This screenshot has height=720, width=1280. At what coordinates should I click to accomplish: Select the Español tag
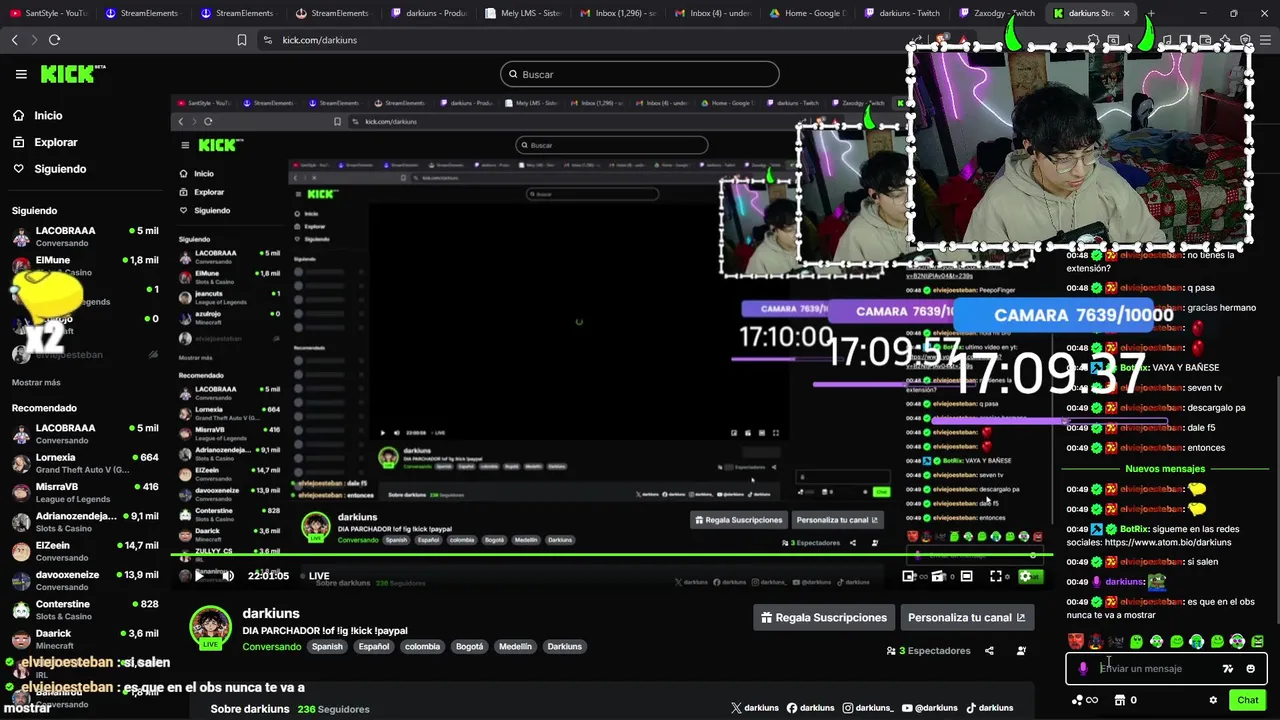(x=374, y=647)
